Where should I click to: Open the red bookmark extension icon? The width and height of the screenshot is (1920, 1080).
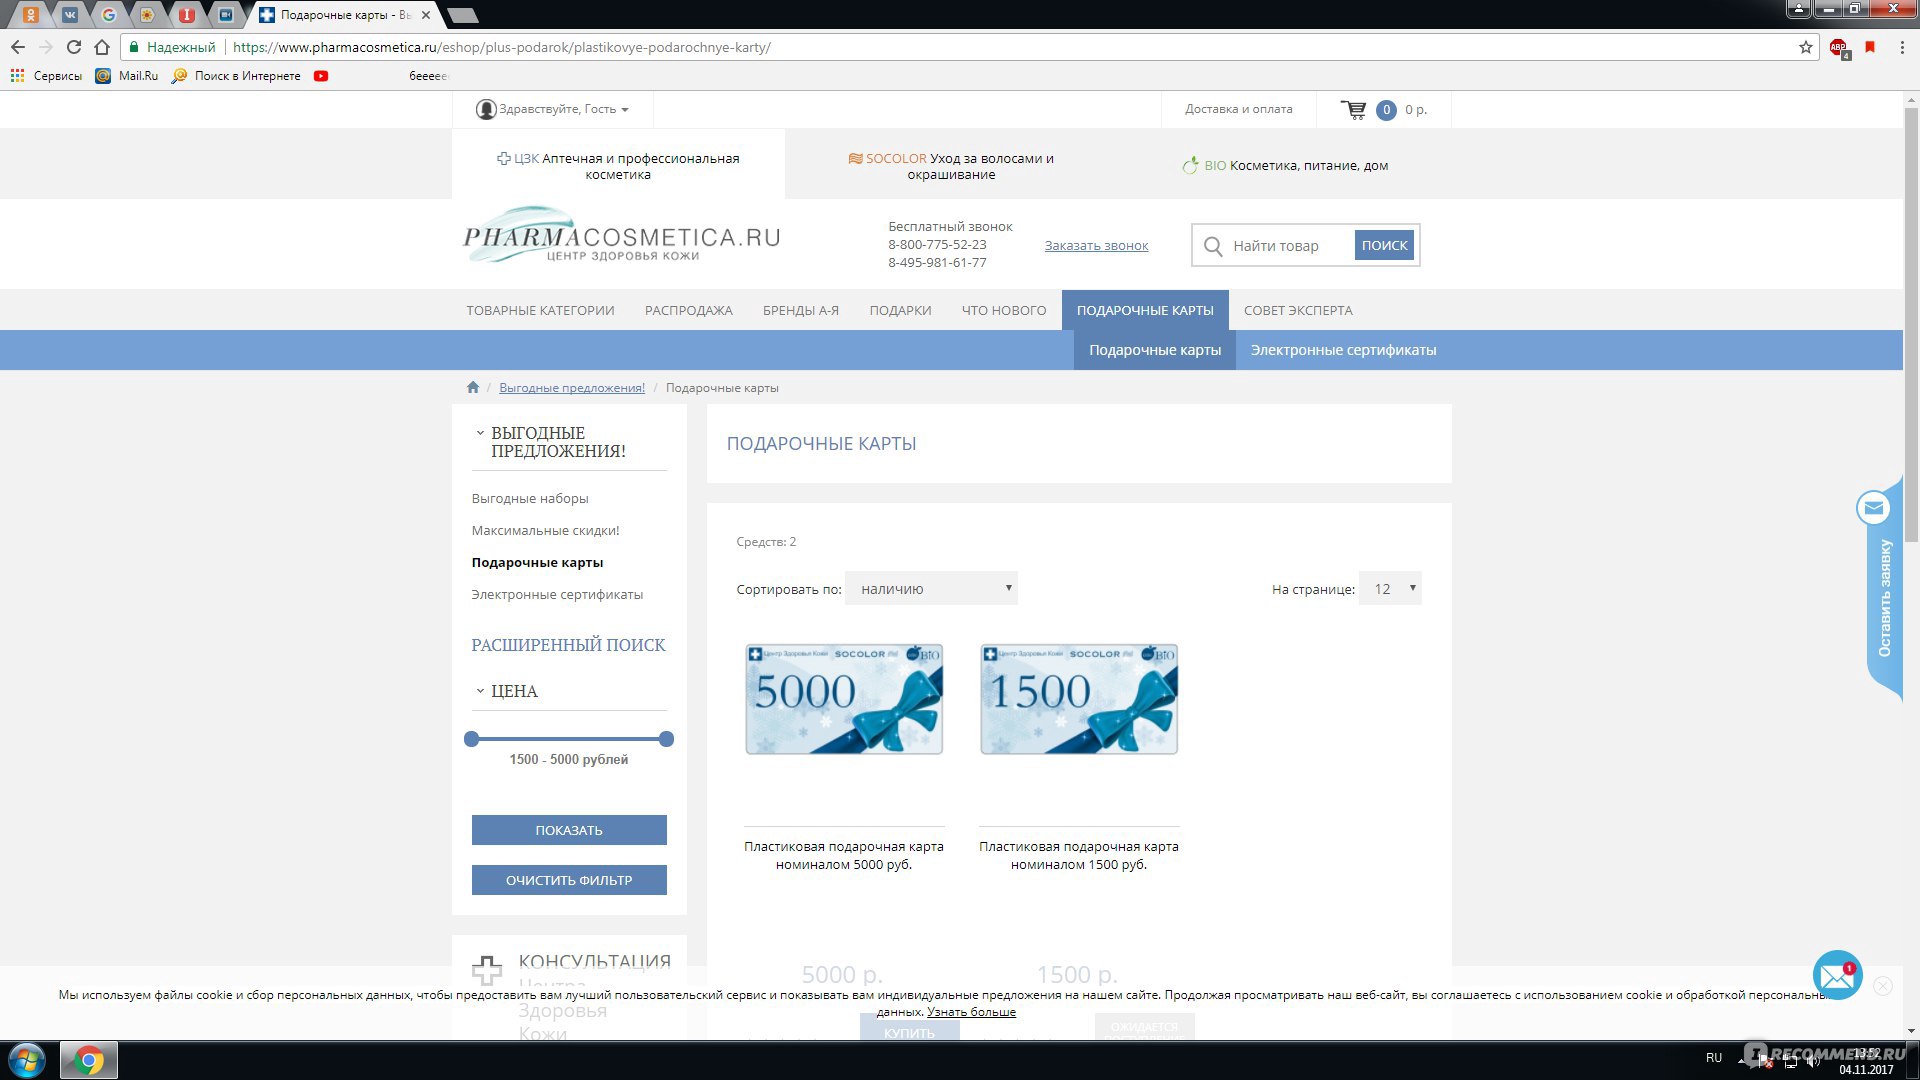1870,47
